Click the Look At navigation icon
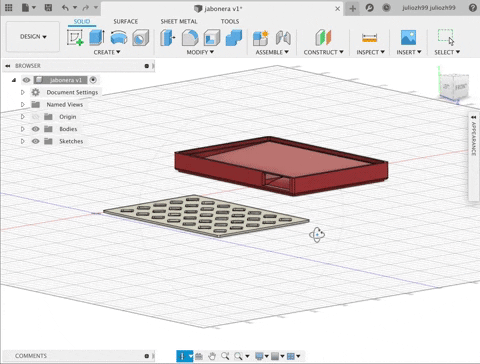Screen dimensions: 480x364 coord(199,356)
